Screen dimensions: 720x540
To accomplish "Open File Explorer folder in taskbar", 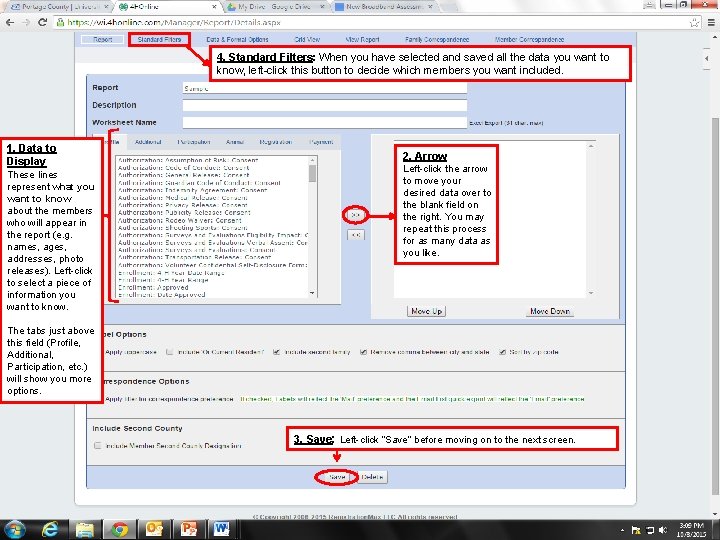I will click(84, 530).
